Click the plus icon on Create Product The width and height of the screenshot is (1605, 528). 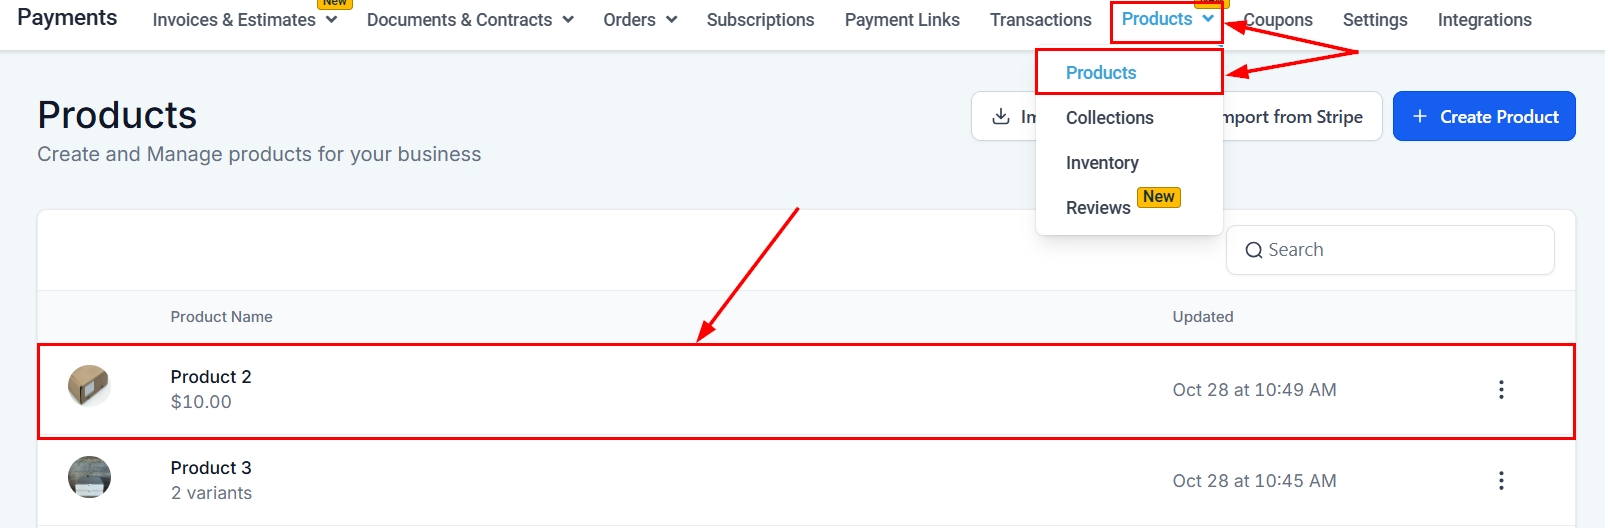(1419, 117)
